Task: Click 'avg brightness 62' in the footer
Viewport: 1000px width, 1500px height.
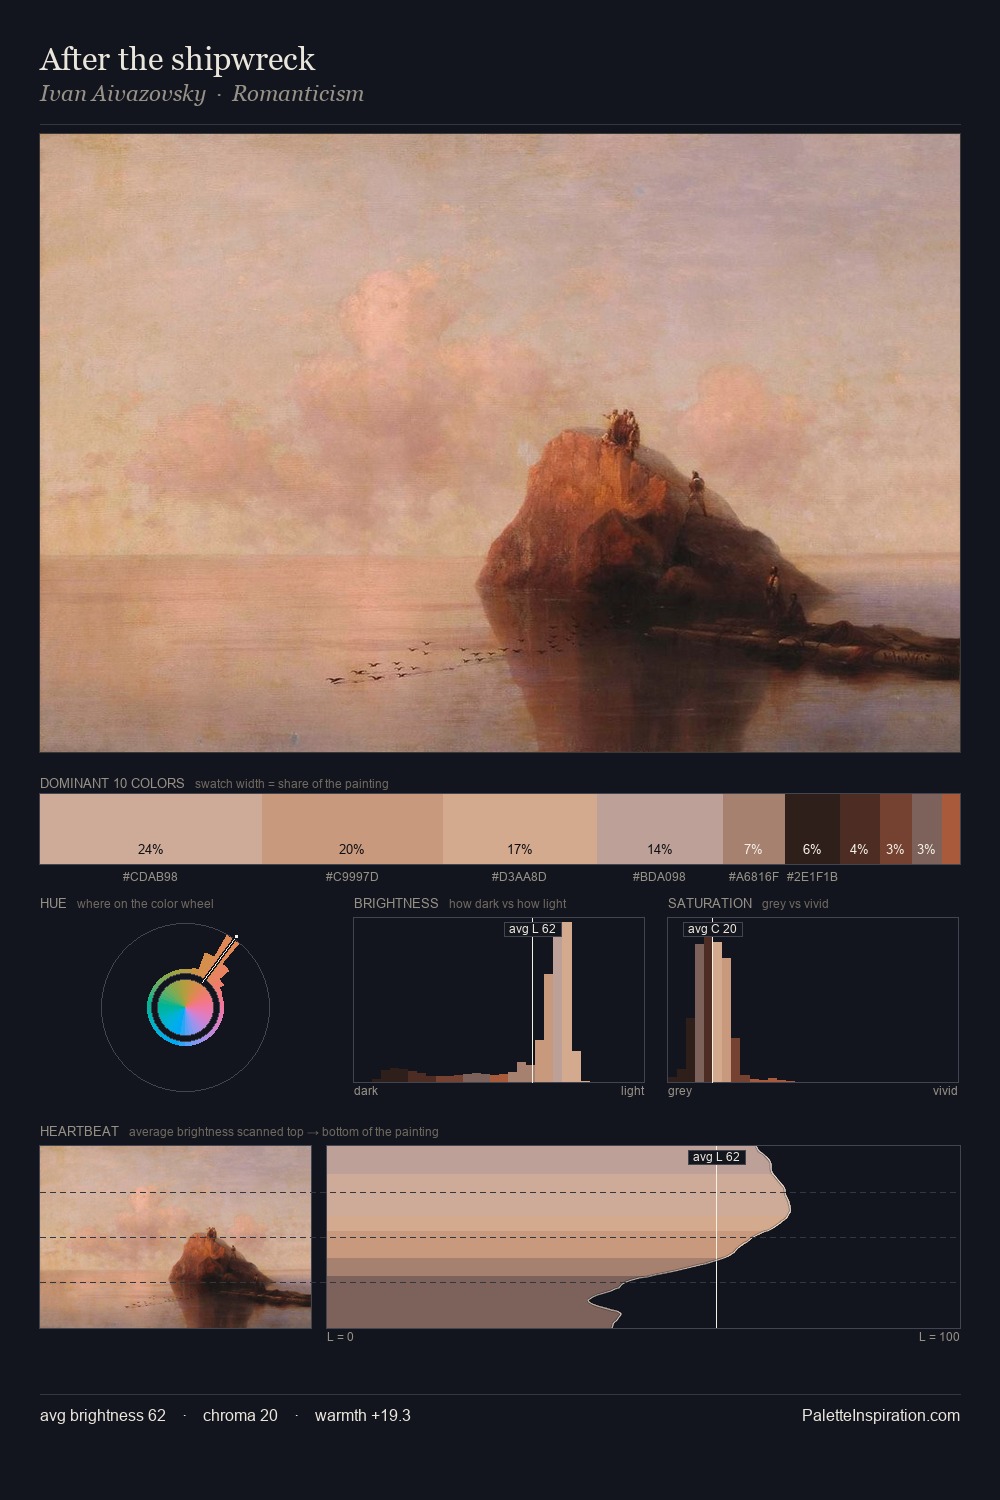Action: click(x=103, y=1416)
